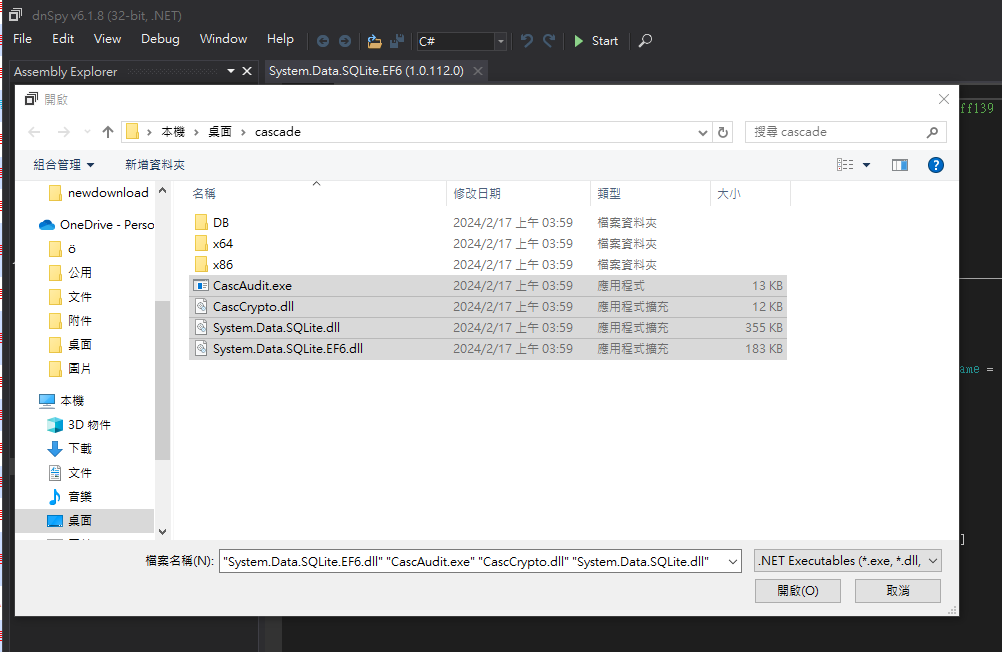Sort by 名稱 column header

(x=317, y=193)
